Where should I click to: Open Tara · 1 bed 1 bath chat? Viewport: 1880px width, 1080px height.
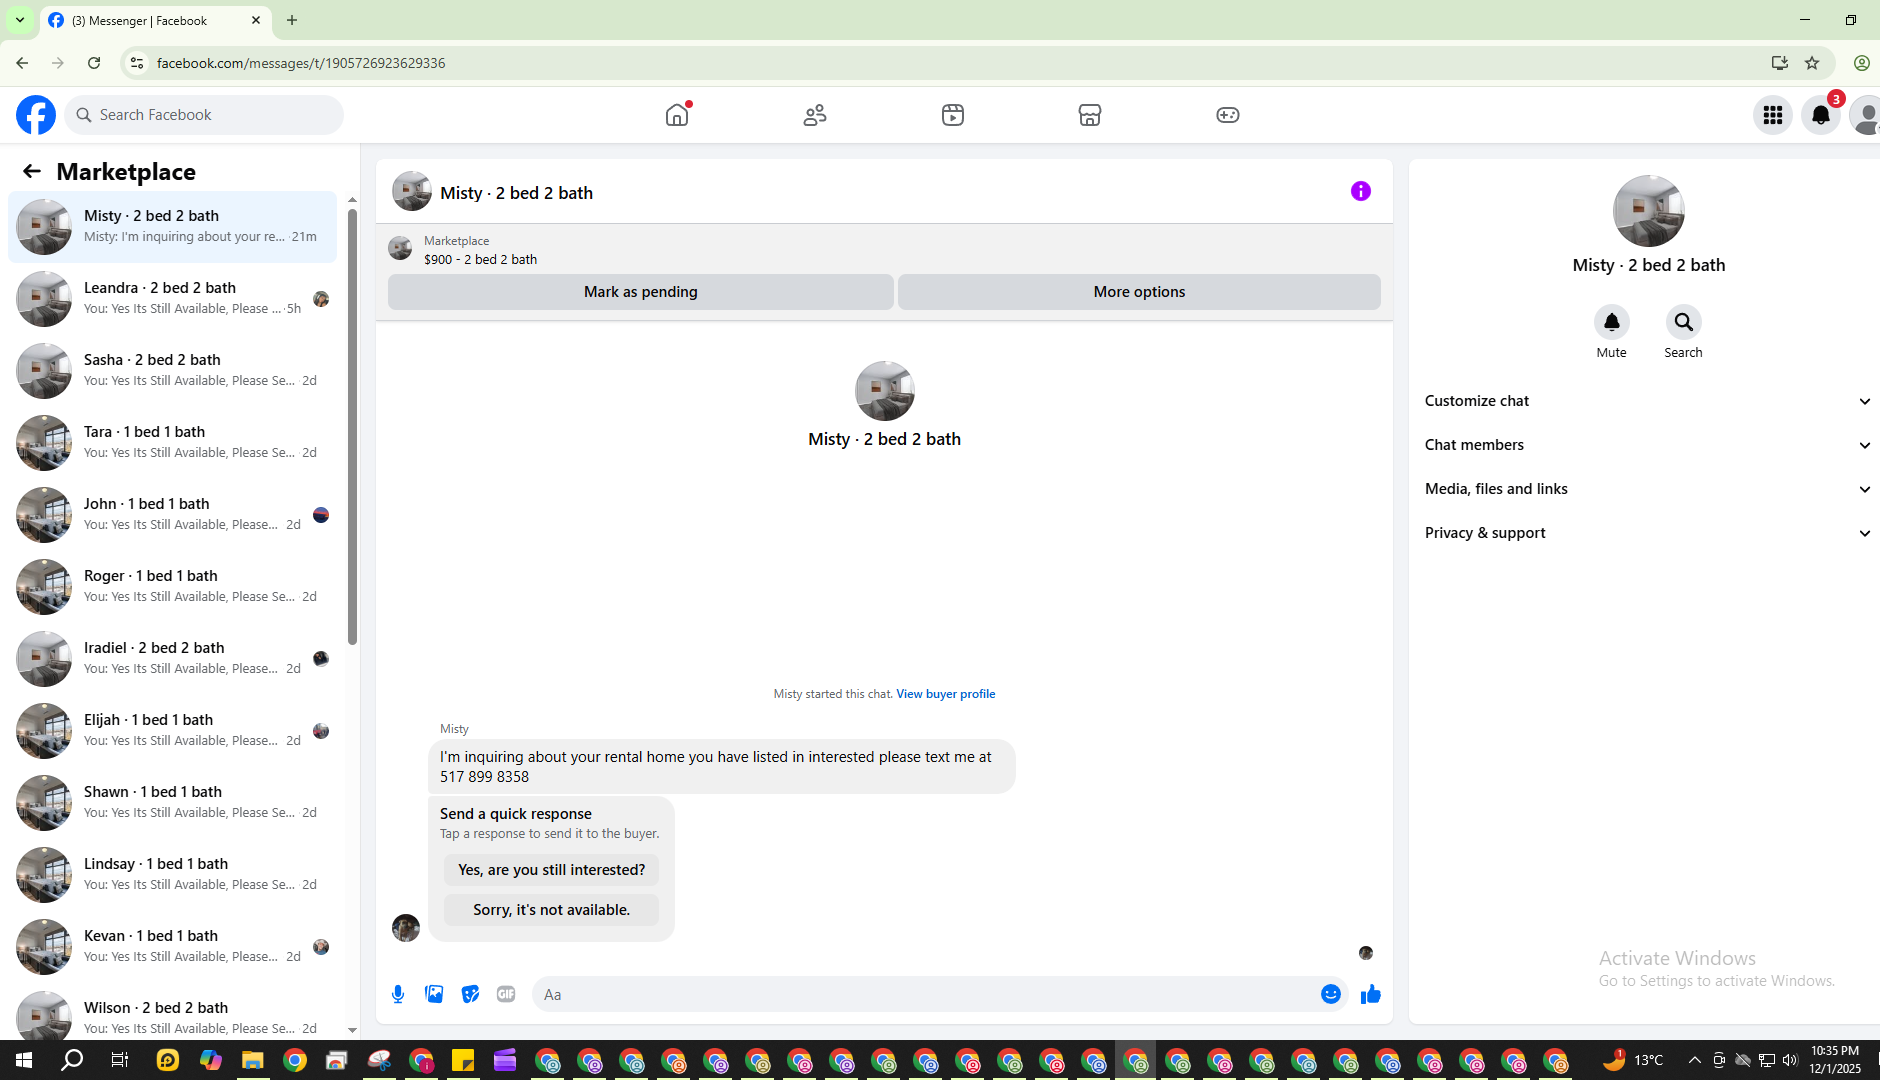pyautogui.click(x=172, y=443)
